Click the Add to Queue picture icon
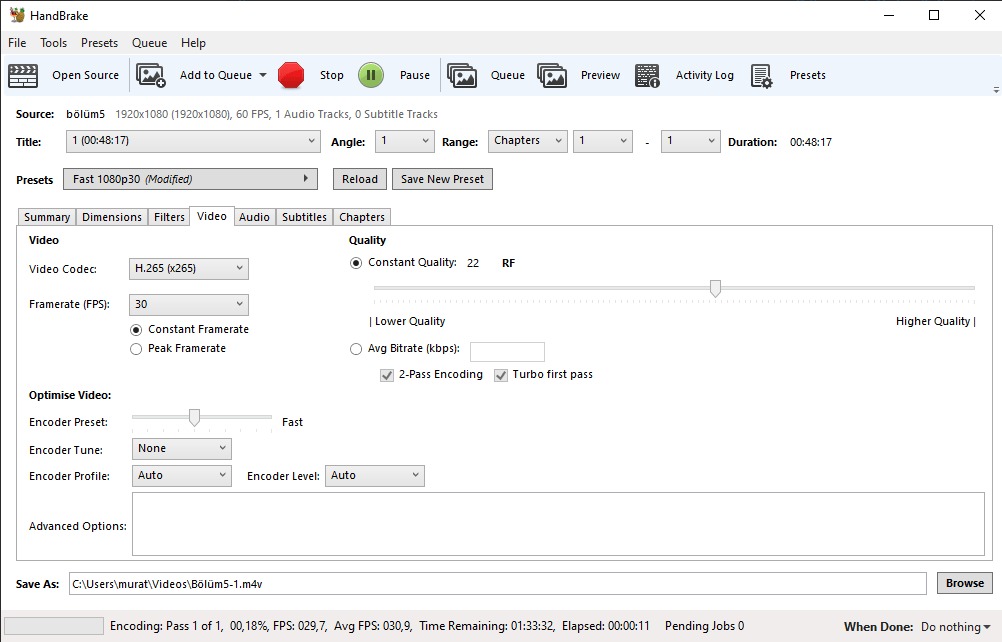The image size is (1002, 642). tap(151, 75)
